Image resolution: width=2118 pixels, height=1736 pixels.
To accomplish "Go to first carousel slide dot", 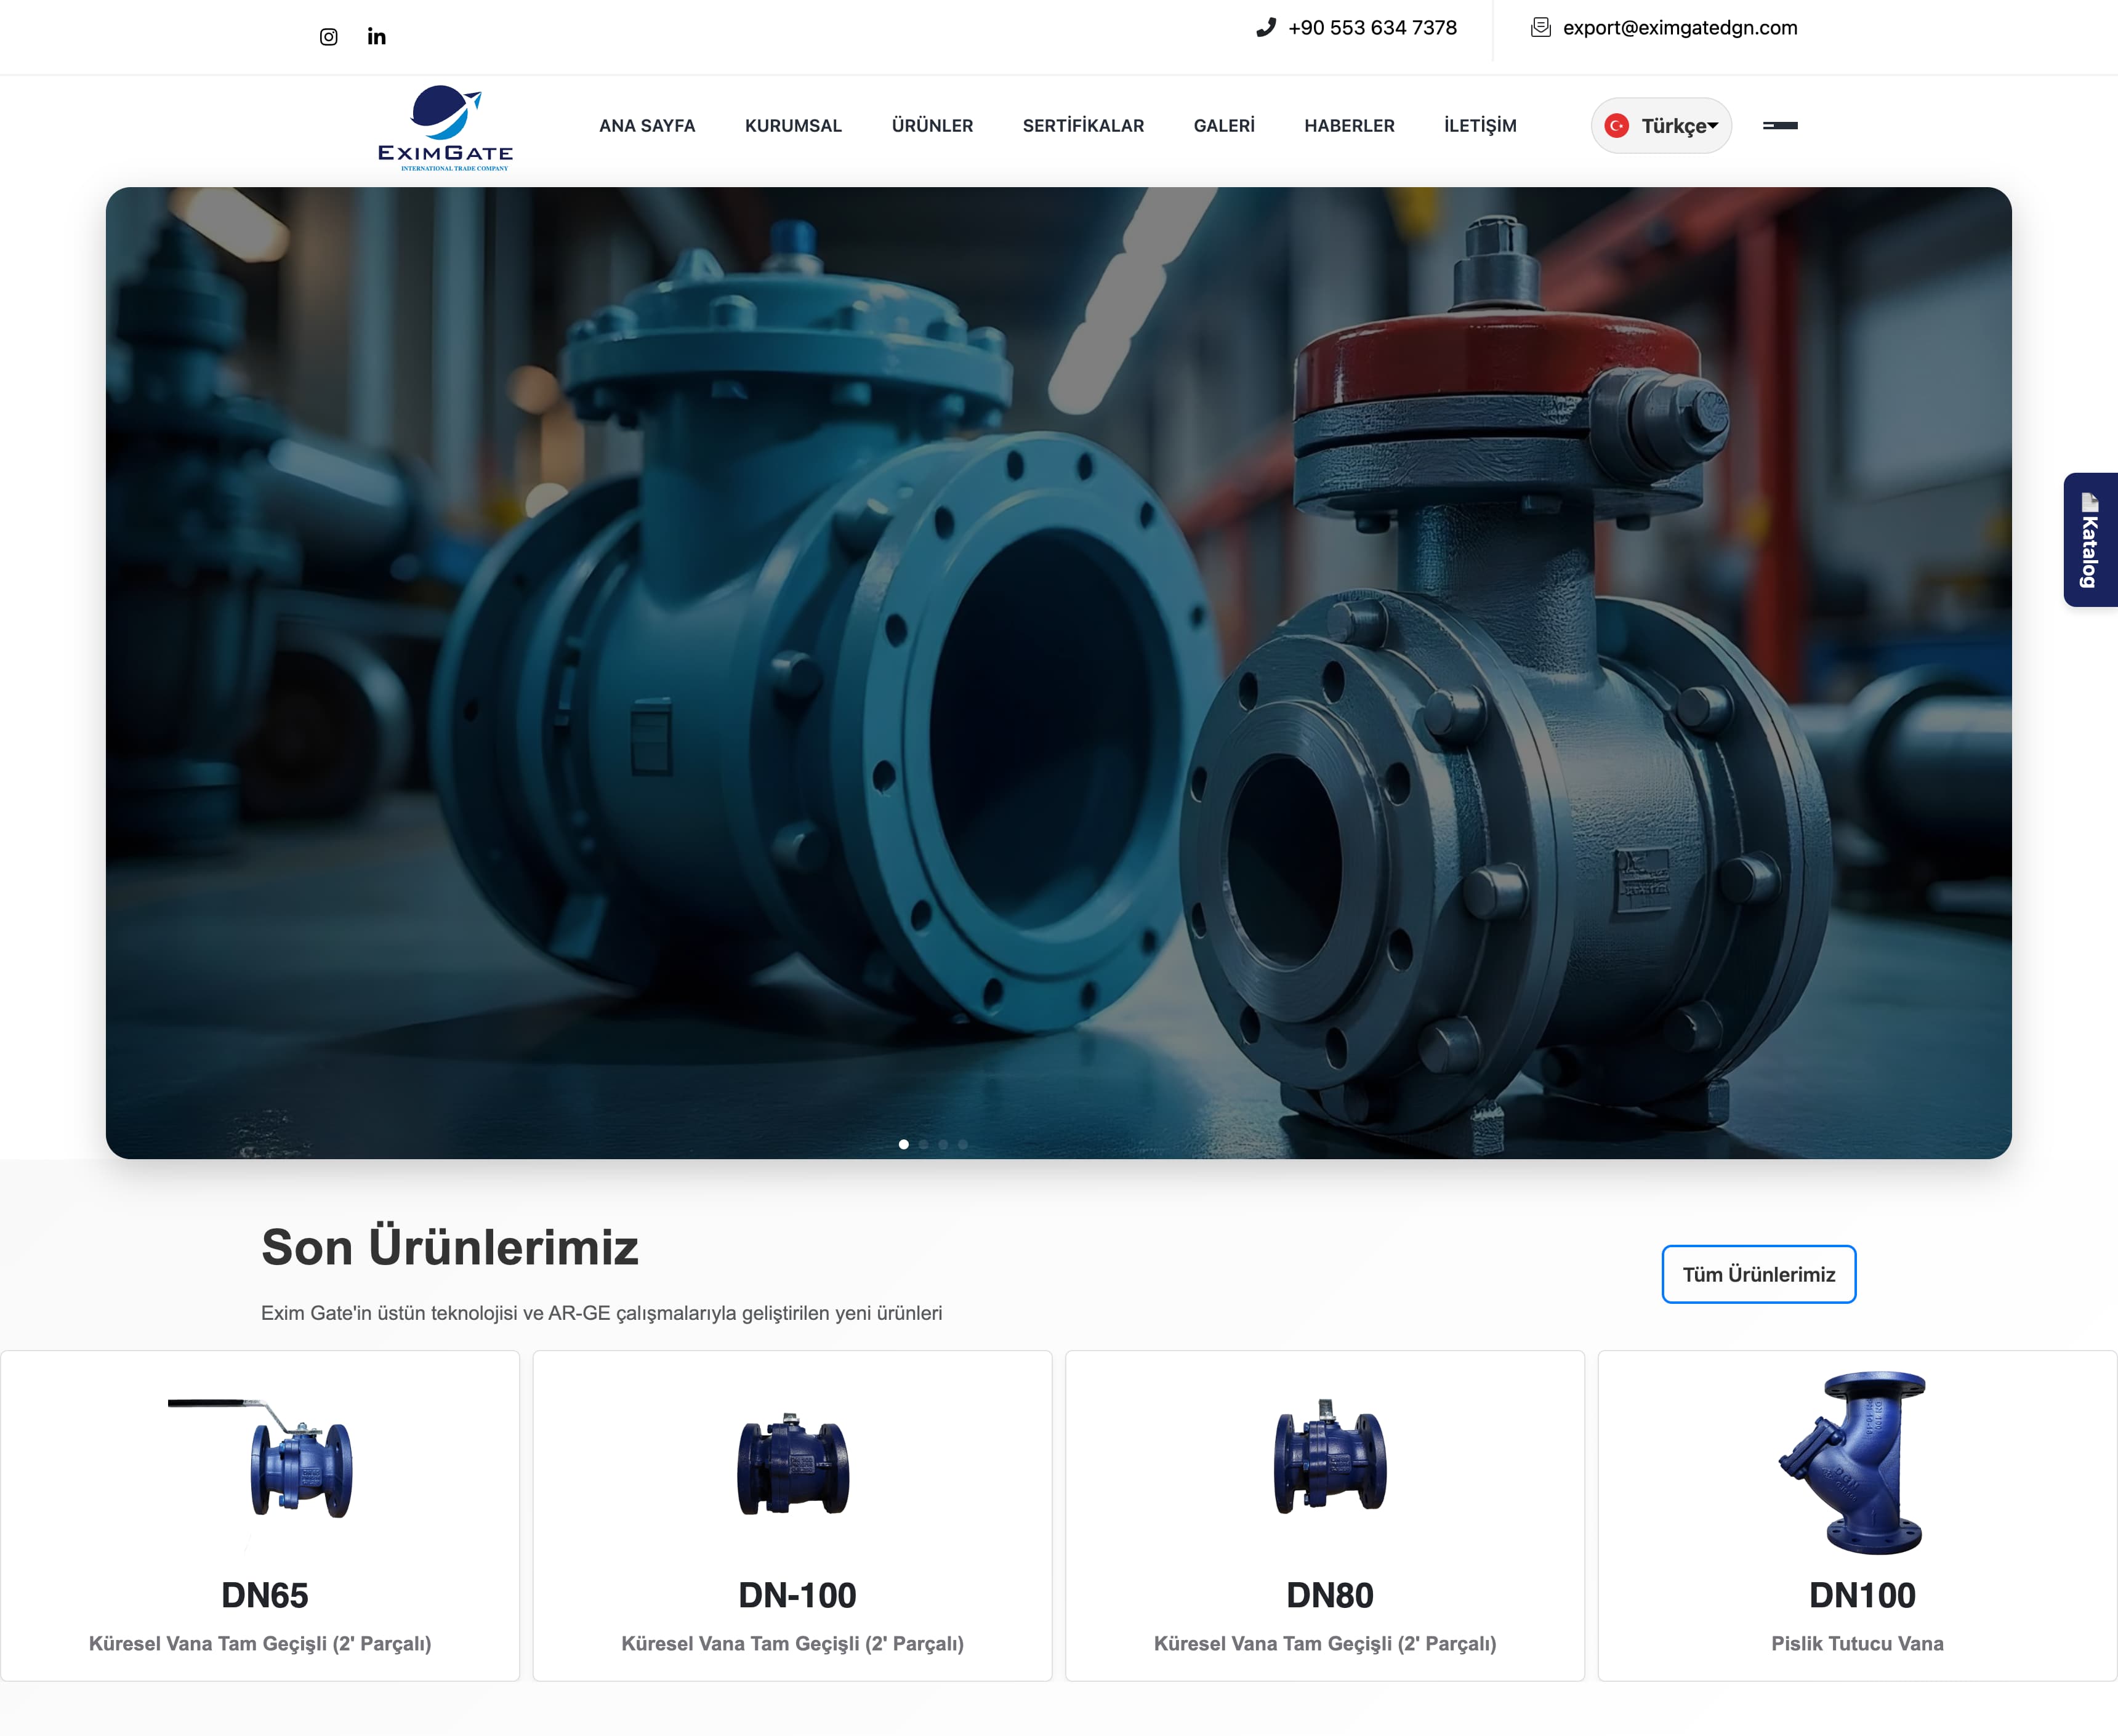I will pos(904,1144).
